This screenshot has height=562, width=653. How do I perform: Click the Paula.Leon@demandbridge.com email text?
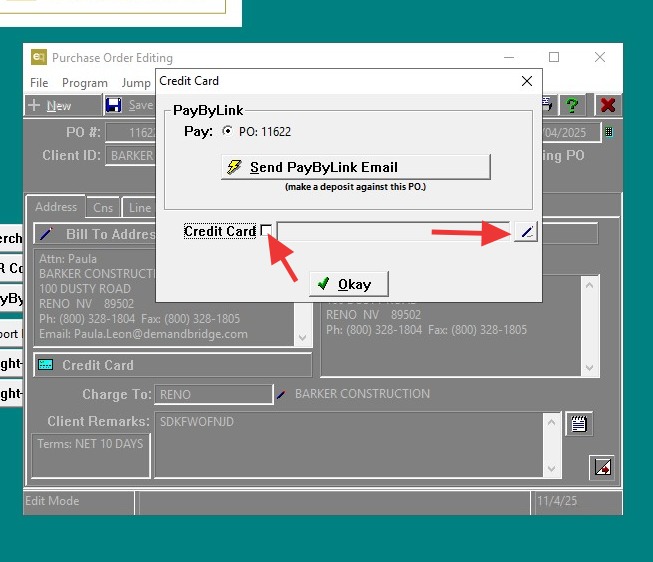tap(161, 334)
